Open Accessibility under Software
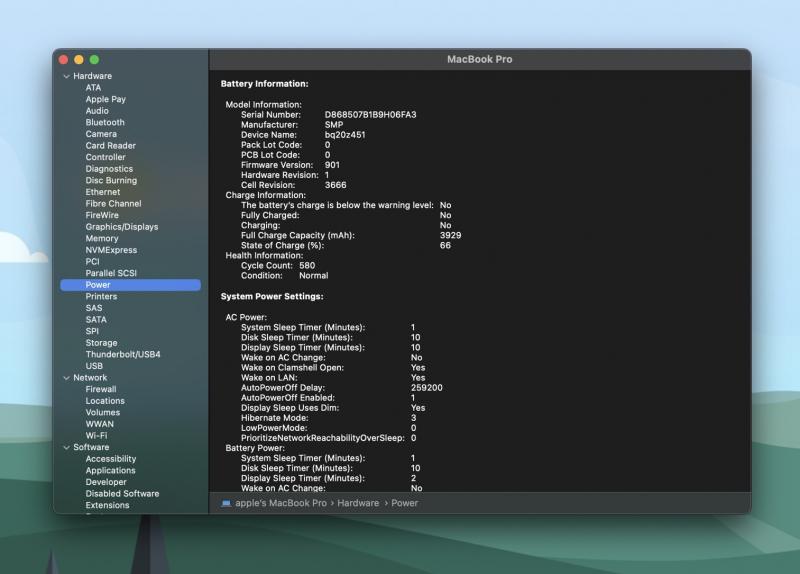800x574 pixels. pyautogui.click(x=111, y=459)
